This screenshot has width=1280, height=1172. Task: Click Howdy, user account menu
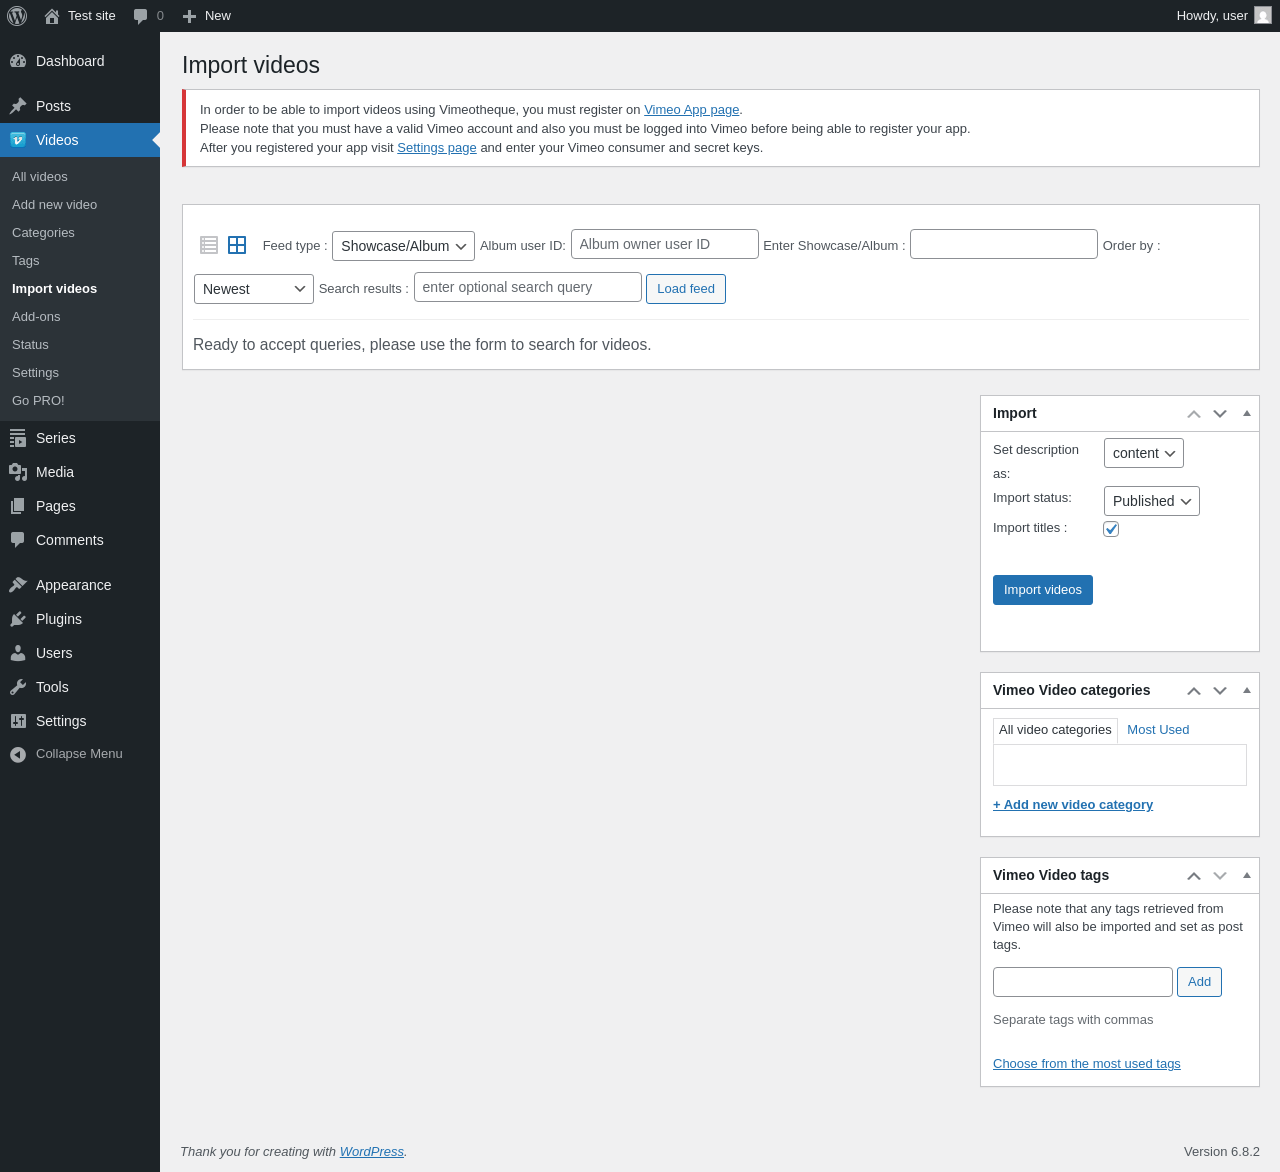pyautogui.click(x=1224, y=16)
